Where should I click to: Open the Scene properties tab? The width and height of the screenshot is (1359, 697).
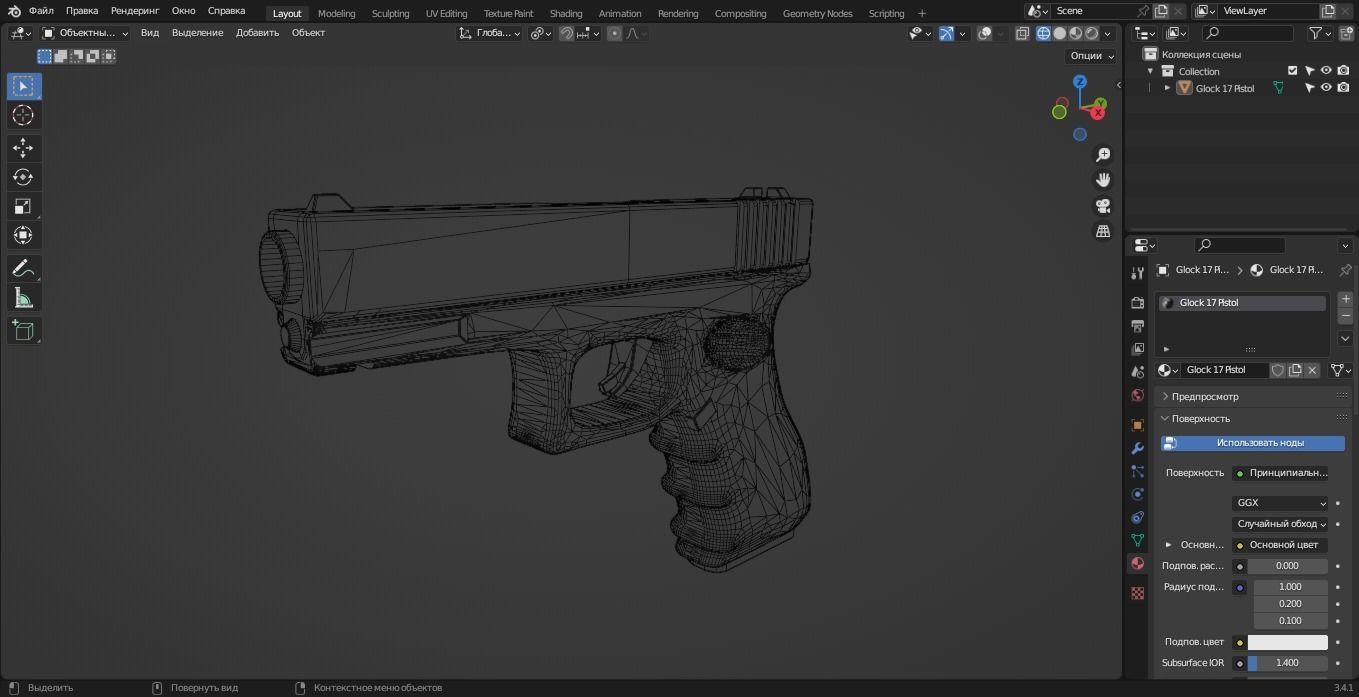coord(1137,372)
